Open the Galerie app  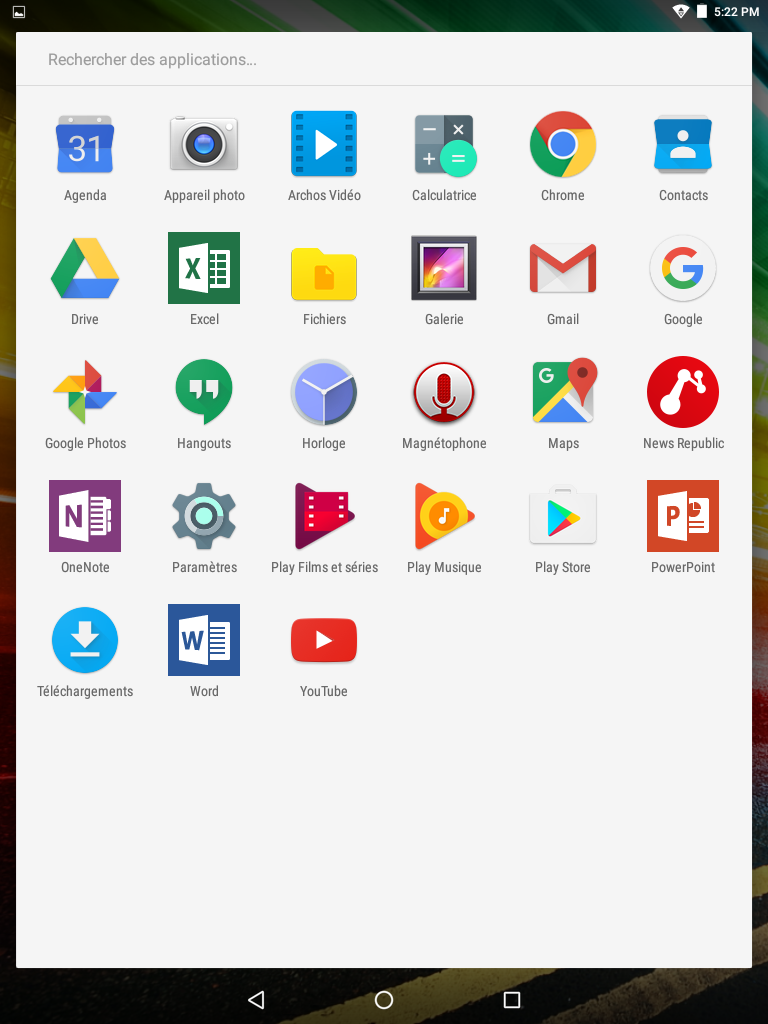[x=444, y=269]
